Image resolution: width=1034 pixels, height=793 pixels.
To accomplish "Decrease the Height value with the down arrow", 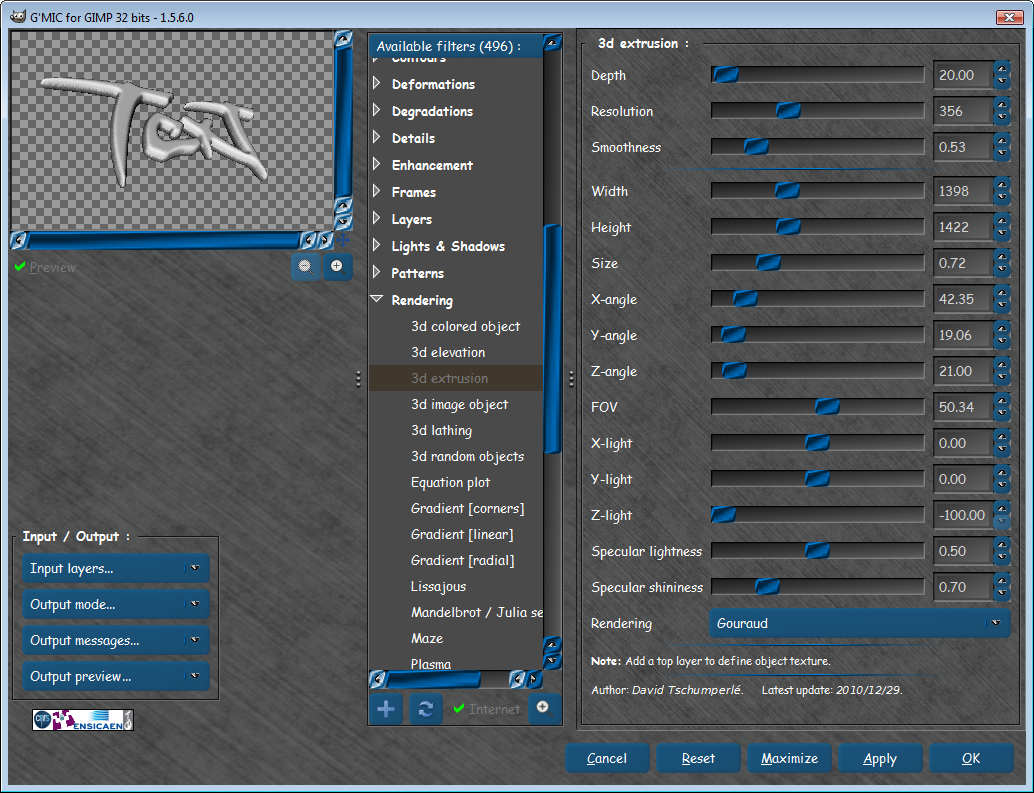I will (1002, 234).
